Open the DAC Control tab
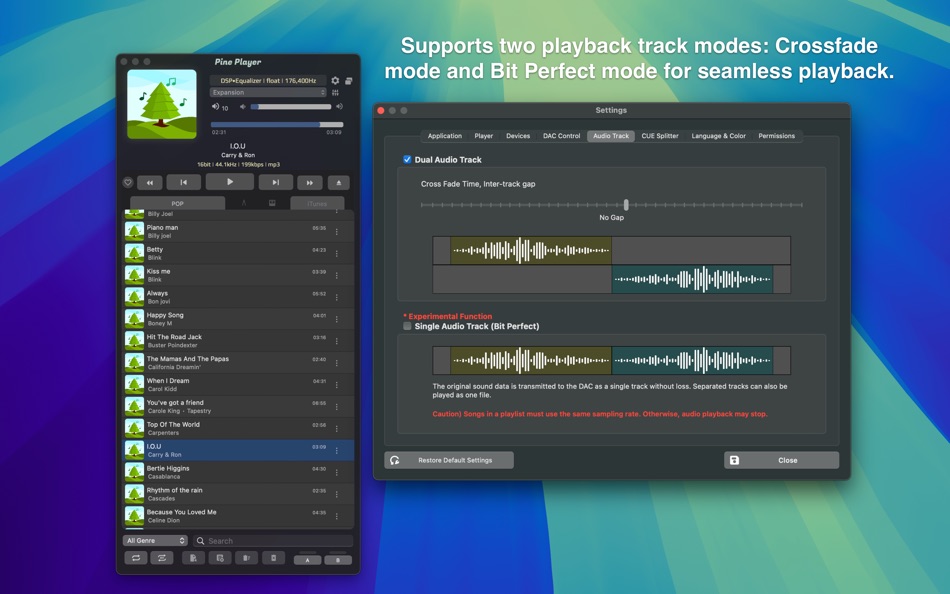 coord(562,136)
